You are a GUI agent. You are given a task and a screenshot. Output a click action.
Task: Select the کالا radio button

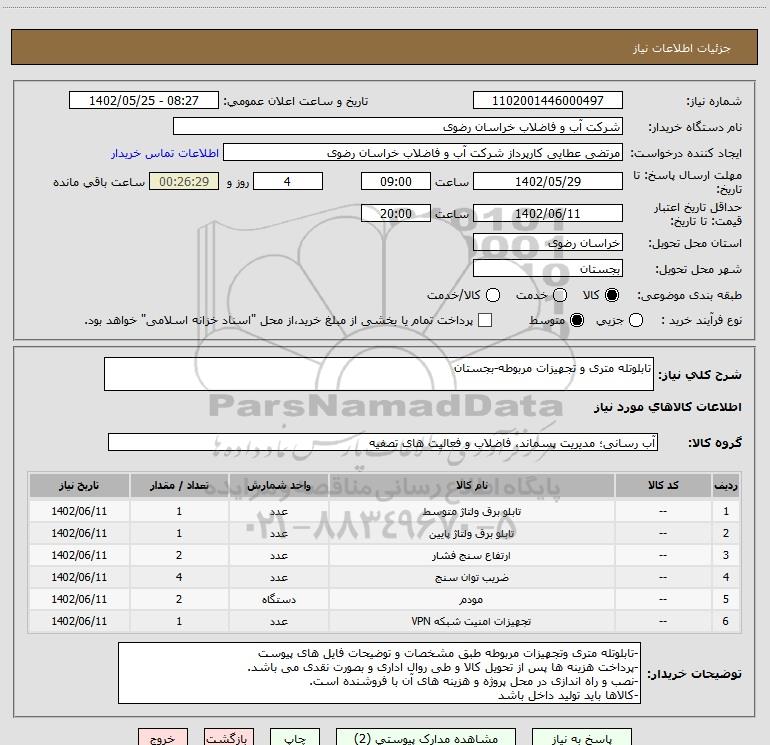612,295
